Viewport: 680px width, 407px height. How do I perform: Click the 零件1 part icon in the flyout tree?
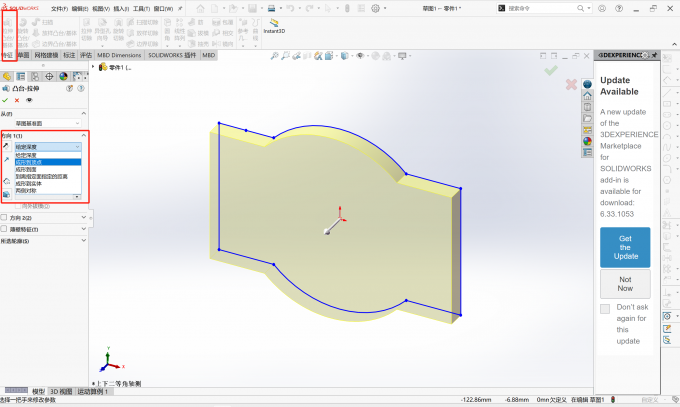tap(103, 67)
